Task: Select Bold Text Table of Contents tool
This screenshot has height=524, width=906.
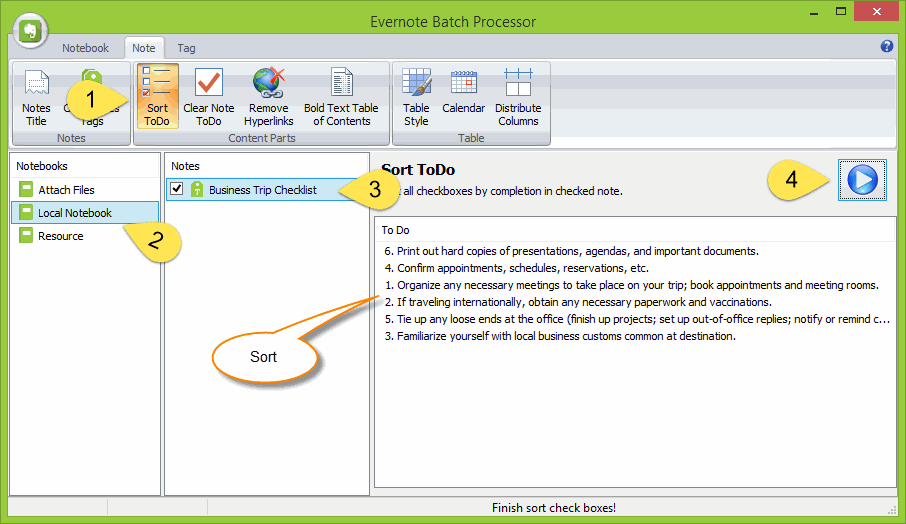Action: click(x=341, y=96)
